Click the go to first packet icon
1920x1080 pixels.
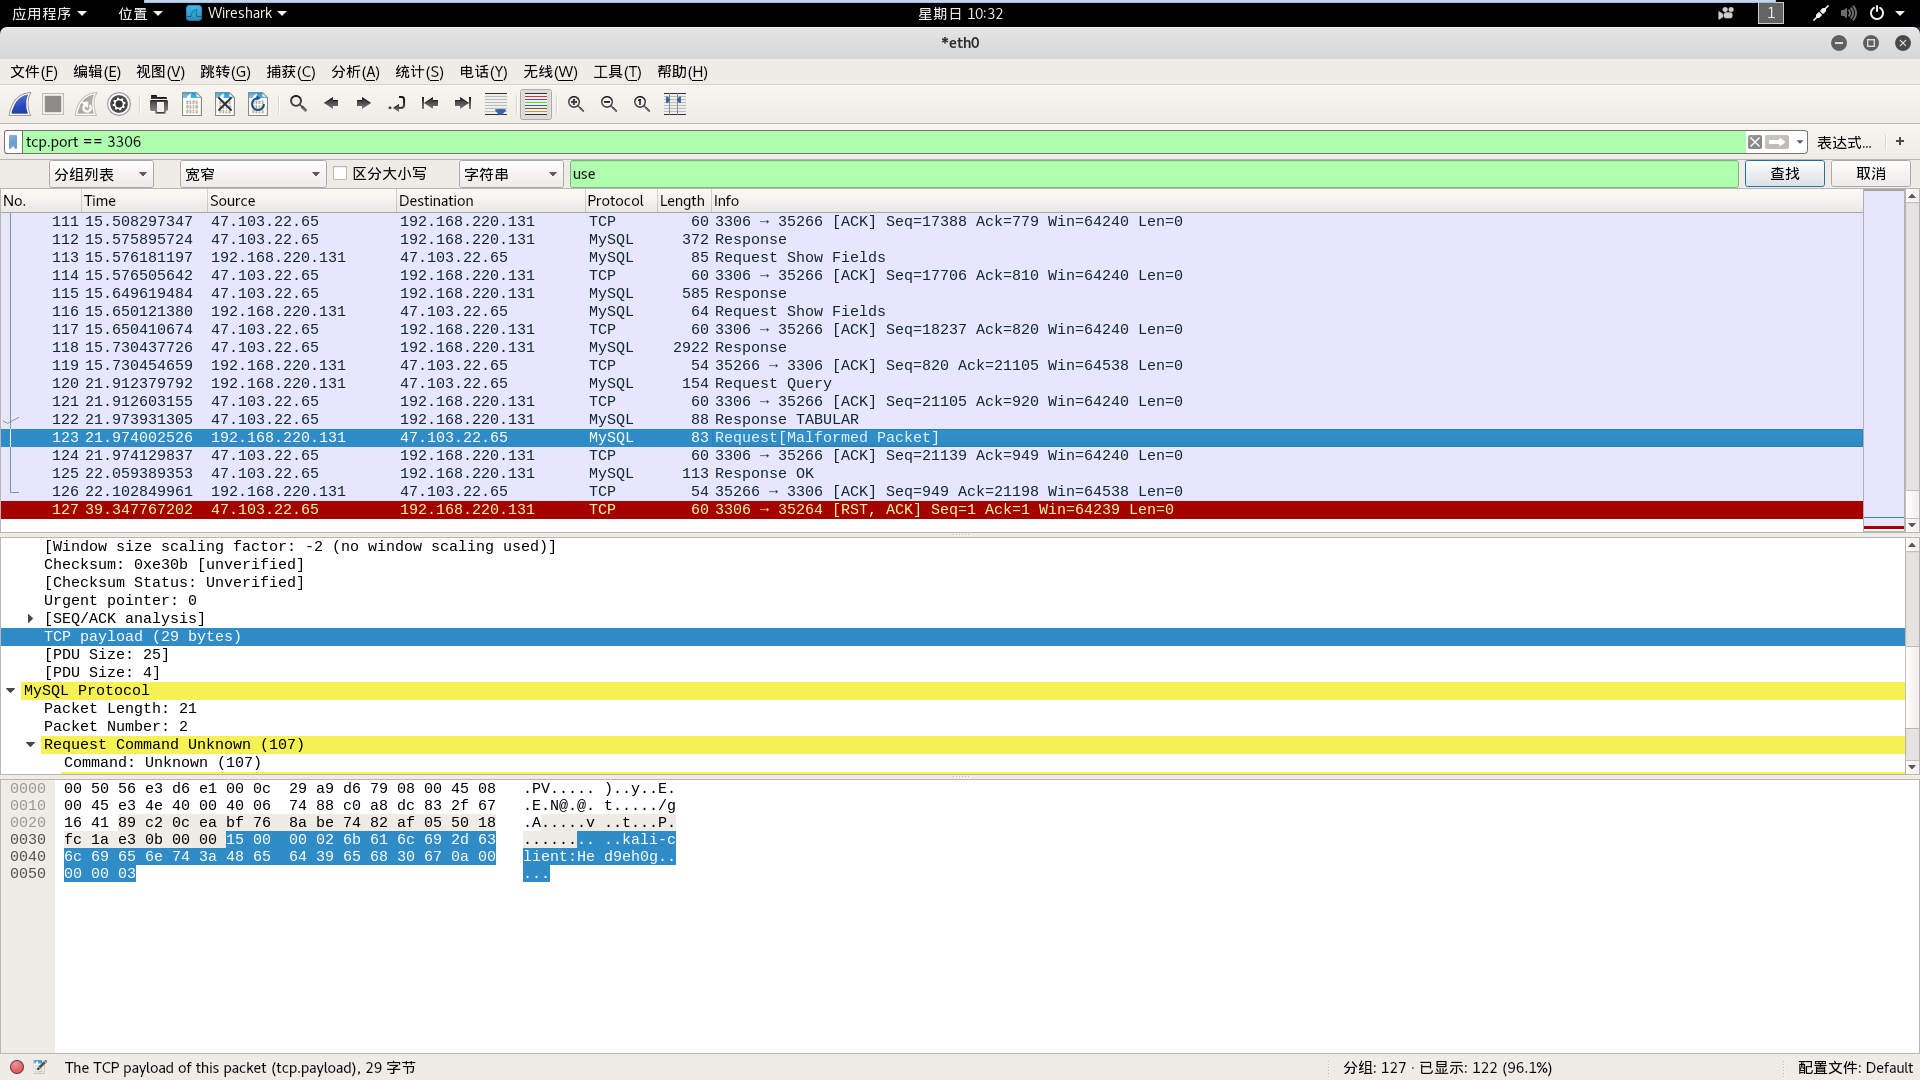click(x=430, y=104)
